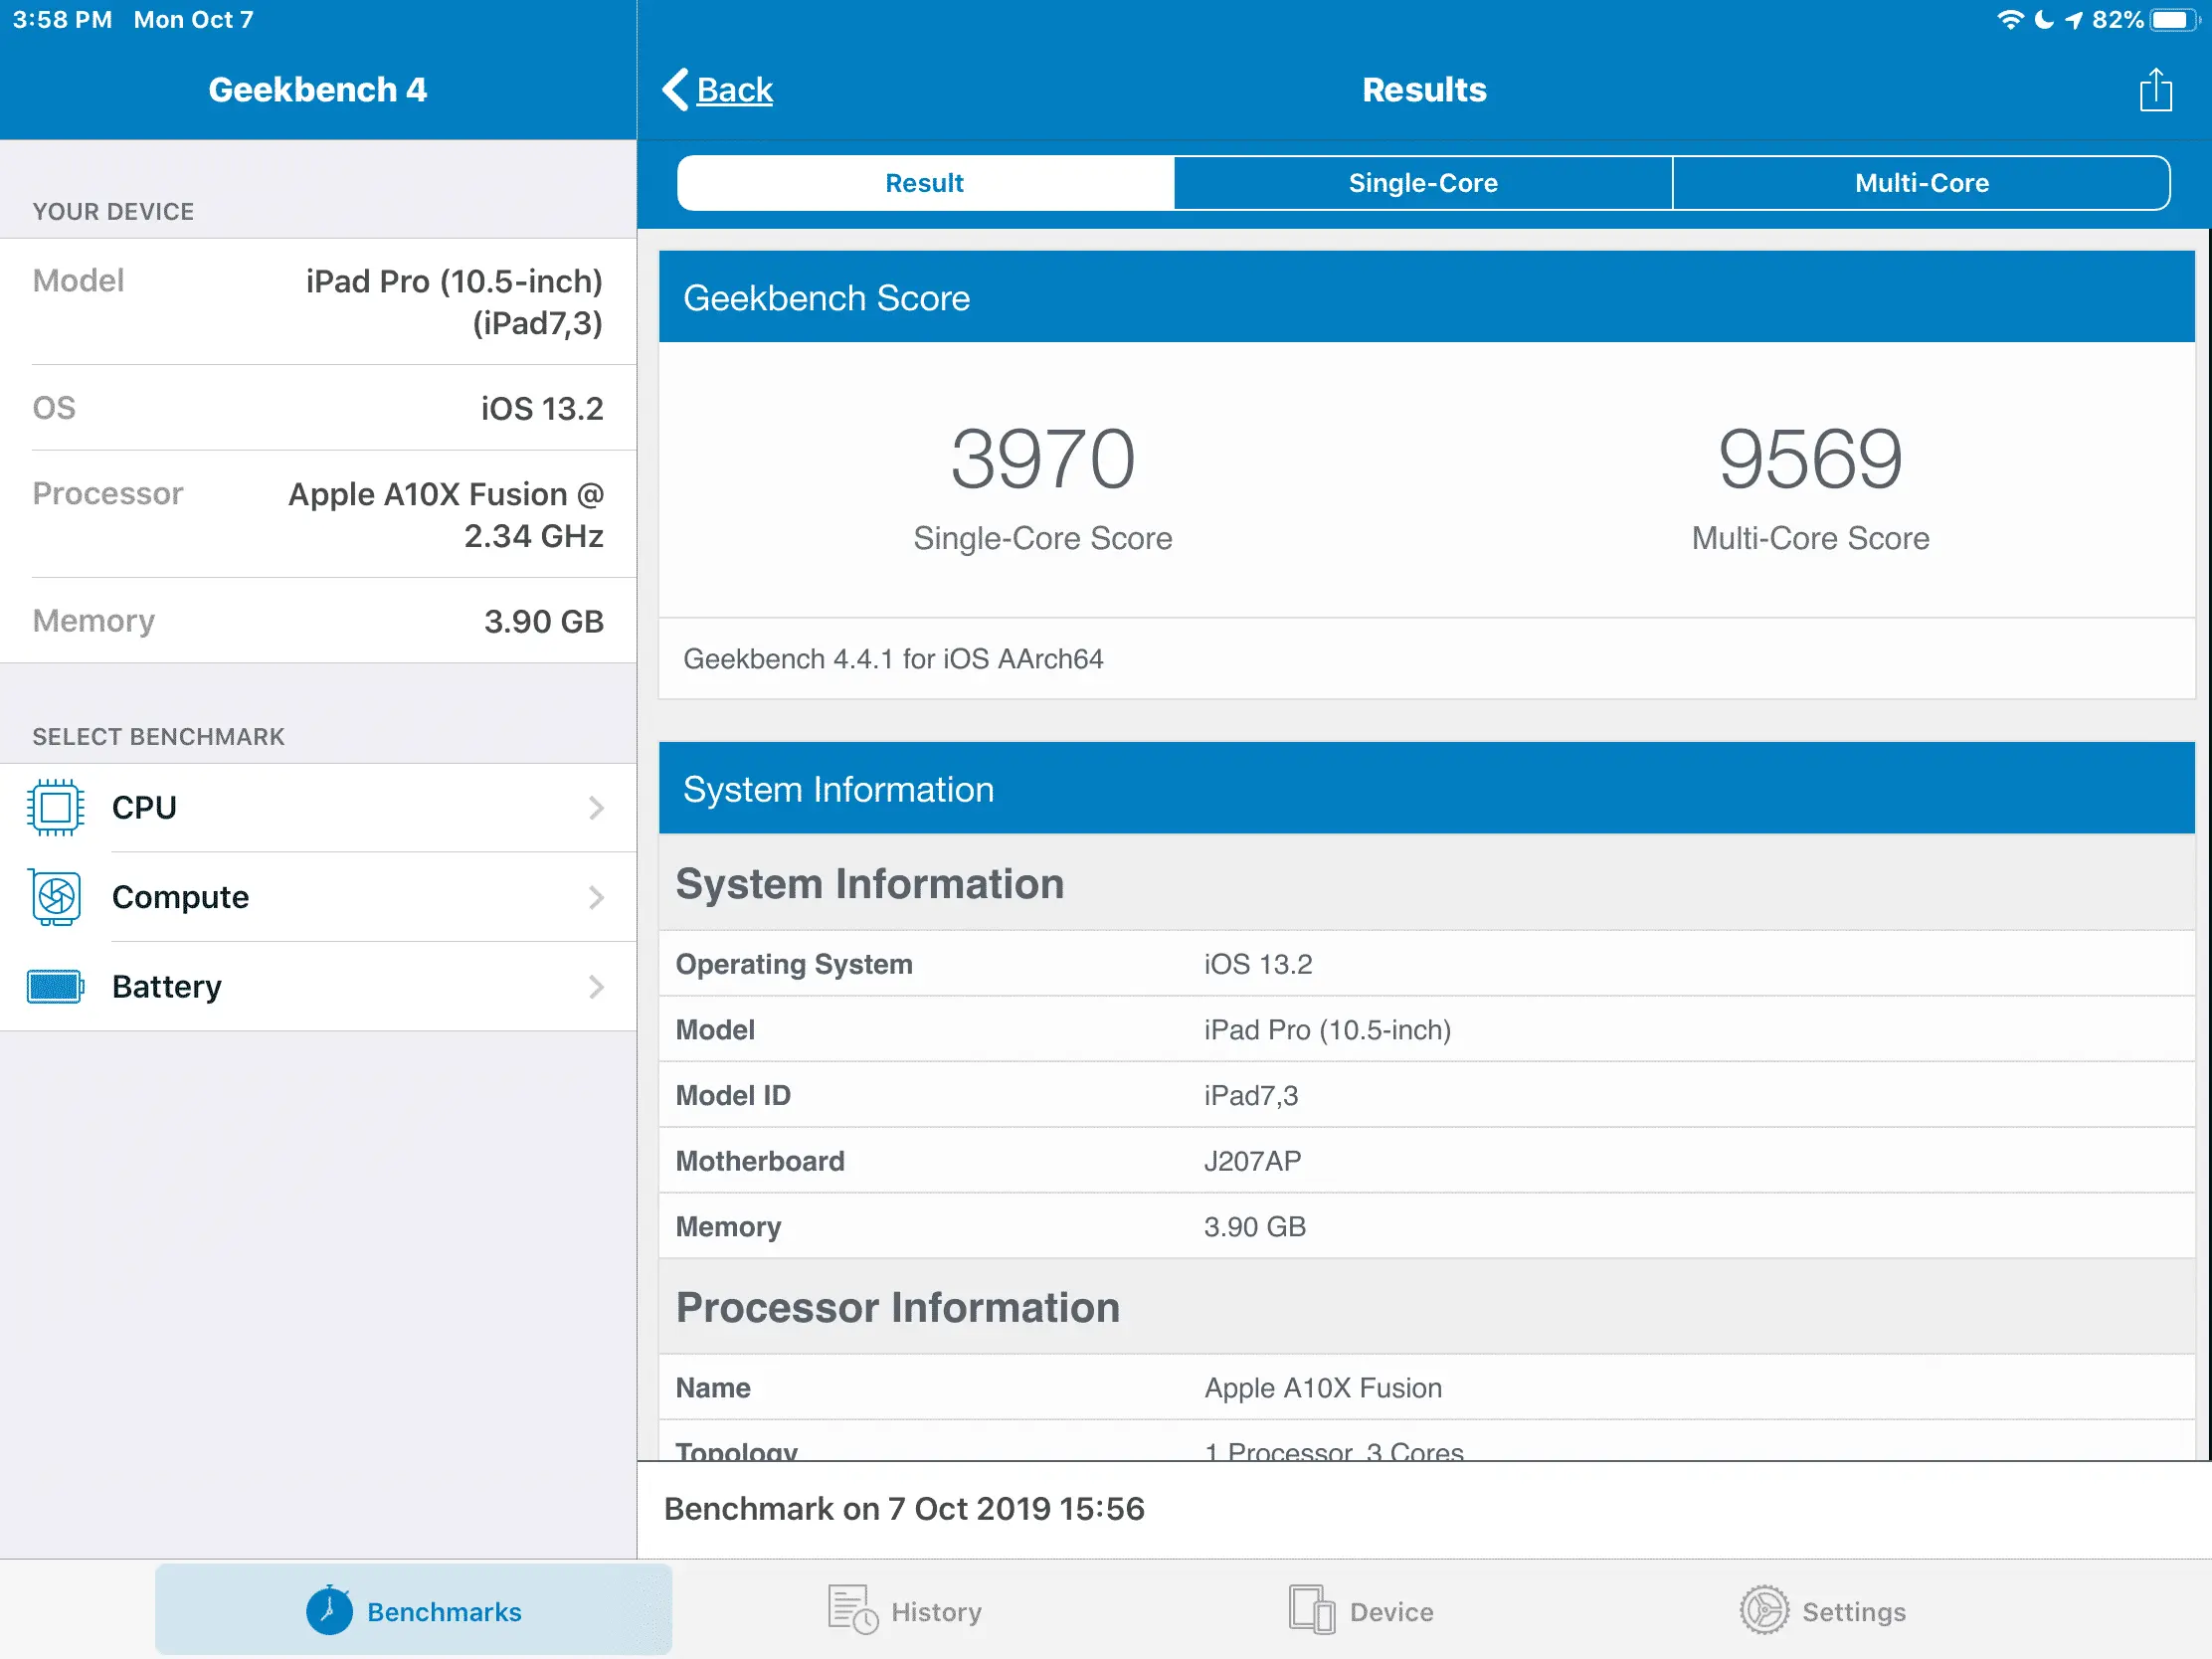2212x1659 pixels.
Task: Tap the Battery benchmark icon
Action: 56,987
